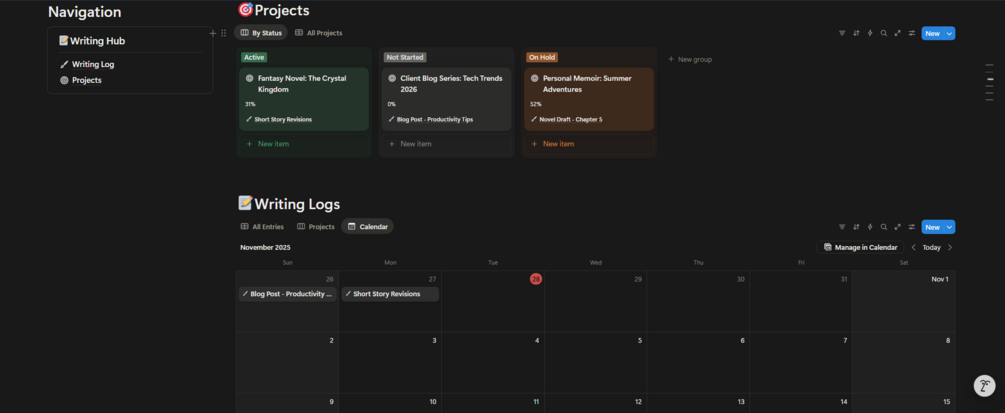Open the Writing Log navigation link

click(92, 64)
